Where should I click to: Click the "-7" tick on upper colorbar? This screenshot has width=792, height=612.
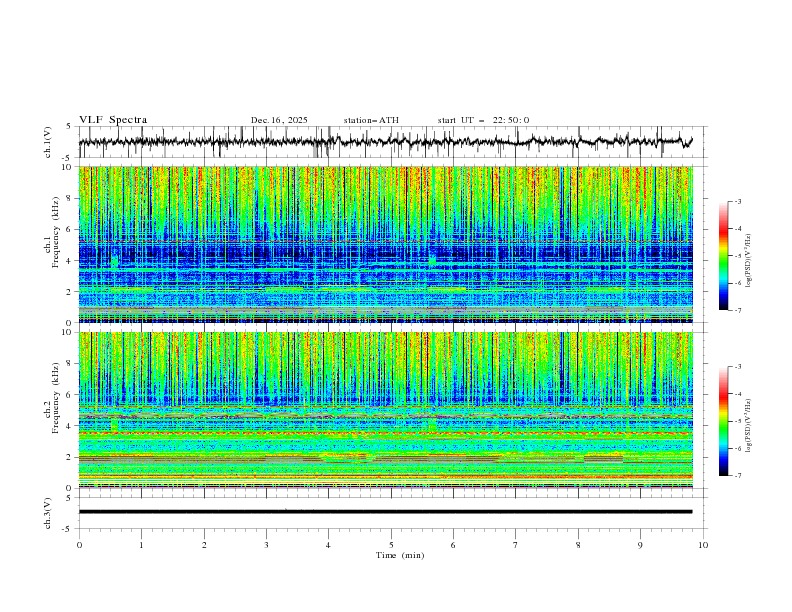pyautogui.click(x=737, y=311)
